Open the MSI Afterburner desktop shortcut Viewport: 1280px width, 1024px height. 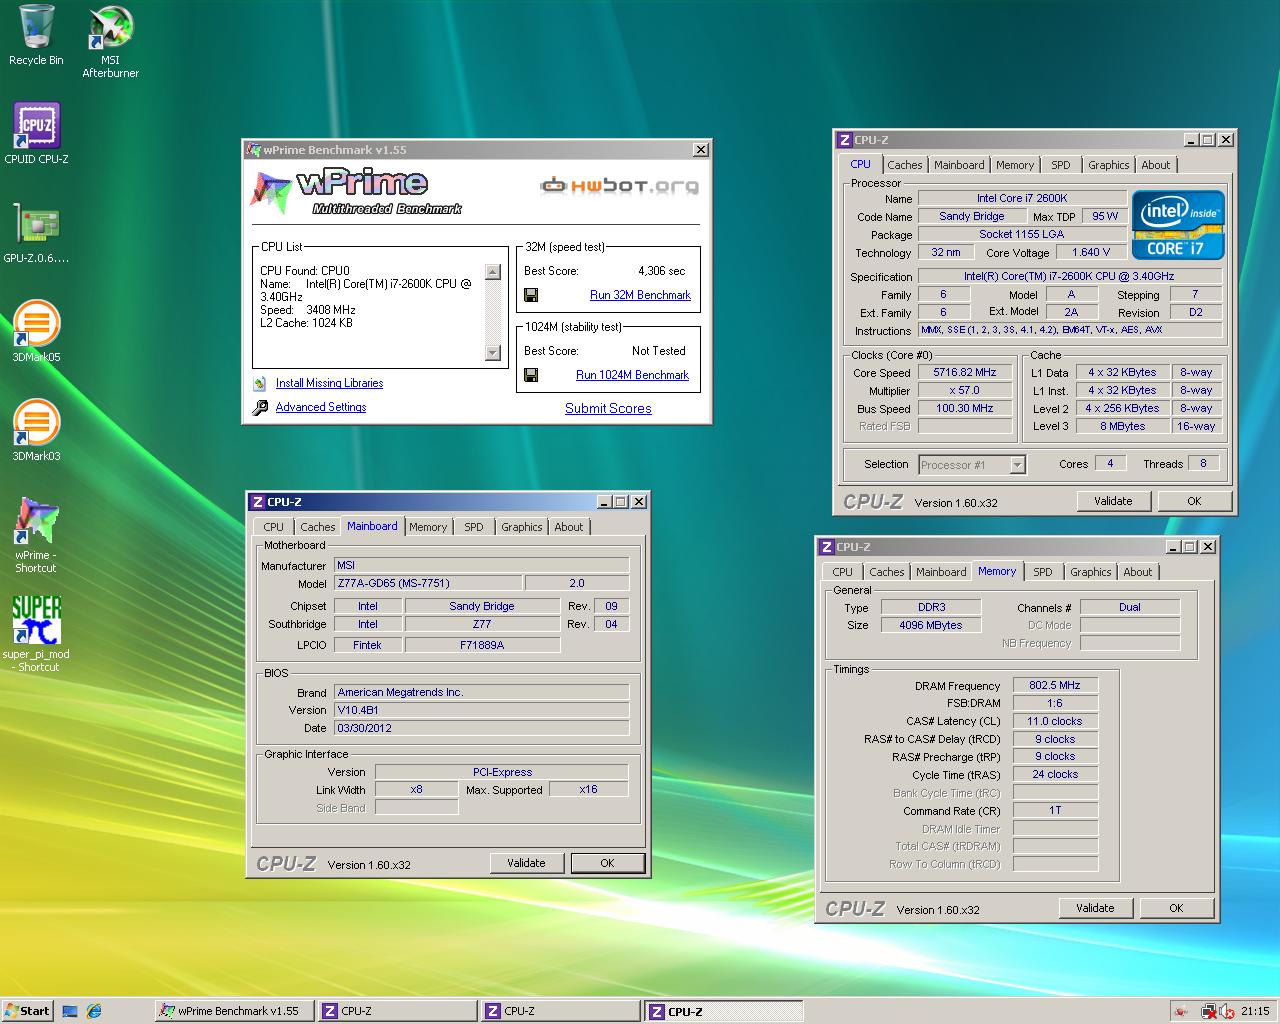click(110, 30)
